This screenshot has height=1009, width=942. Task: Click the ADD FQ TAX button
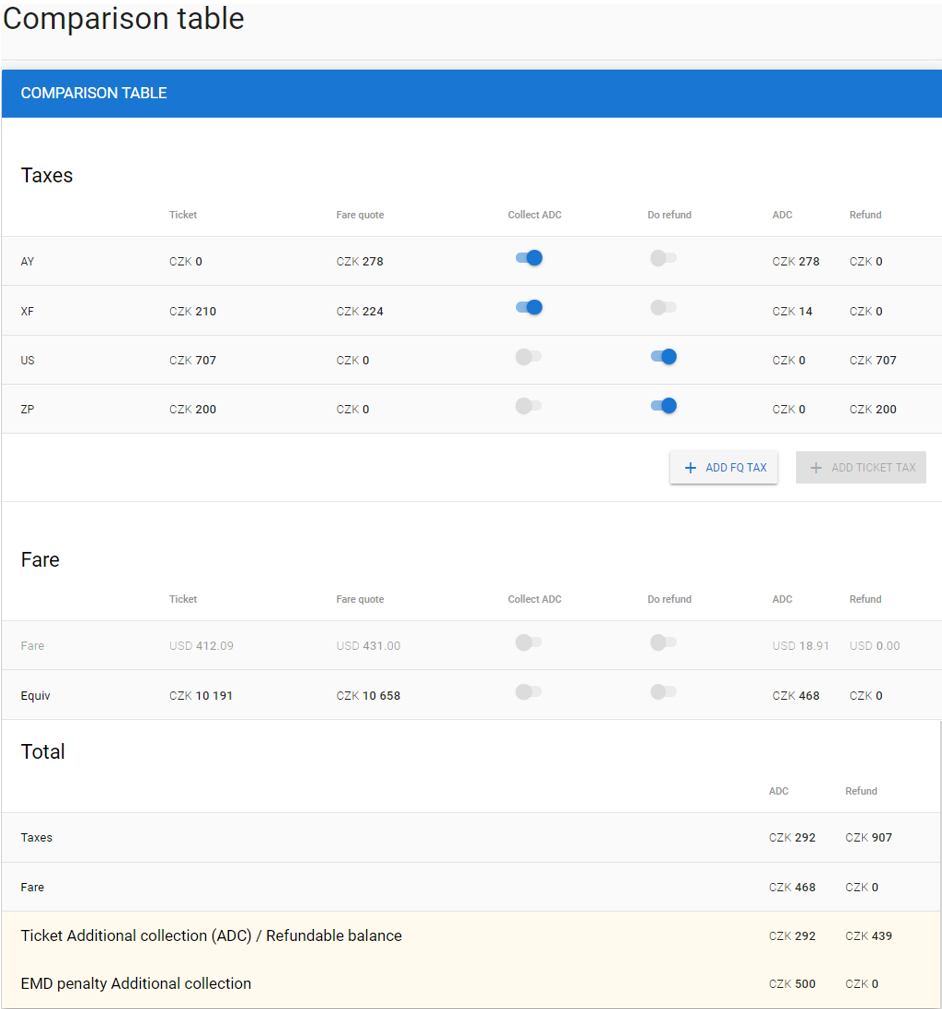(724, 468)
